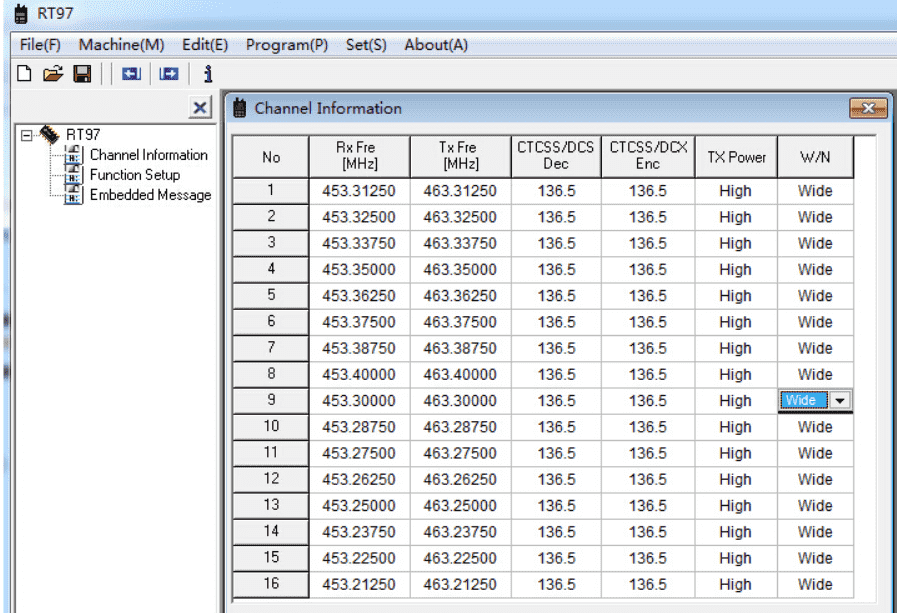Click TX Power cell for channel 5
This screenshot has width=897, height=613.
[x=735, y=296]
